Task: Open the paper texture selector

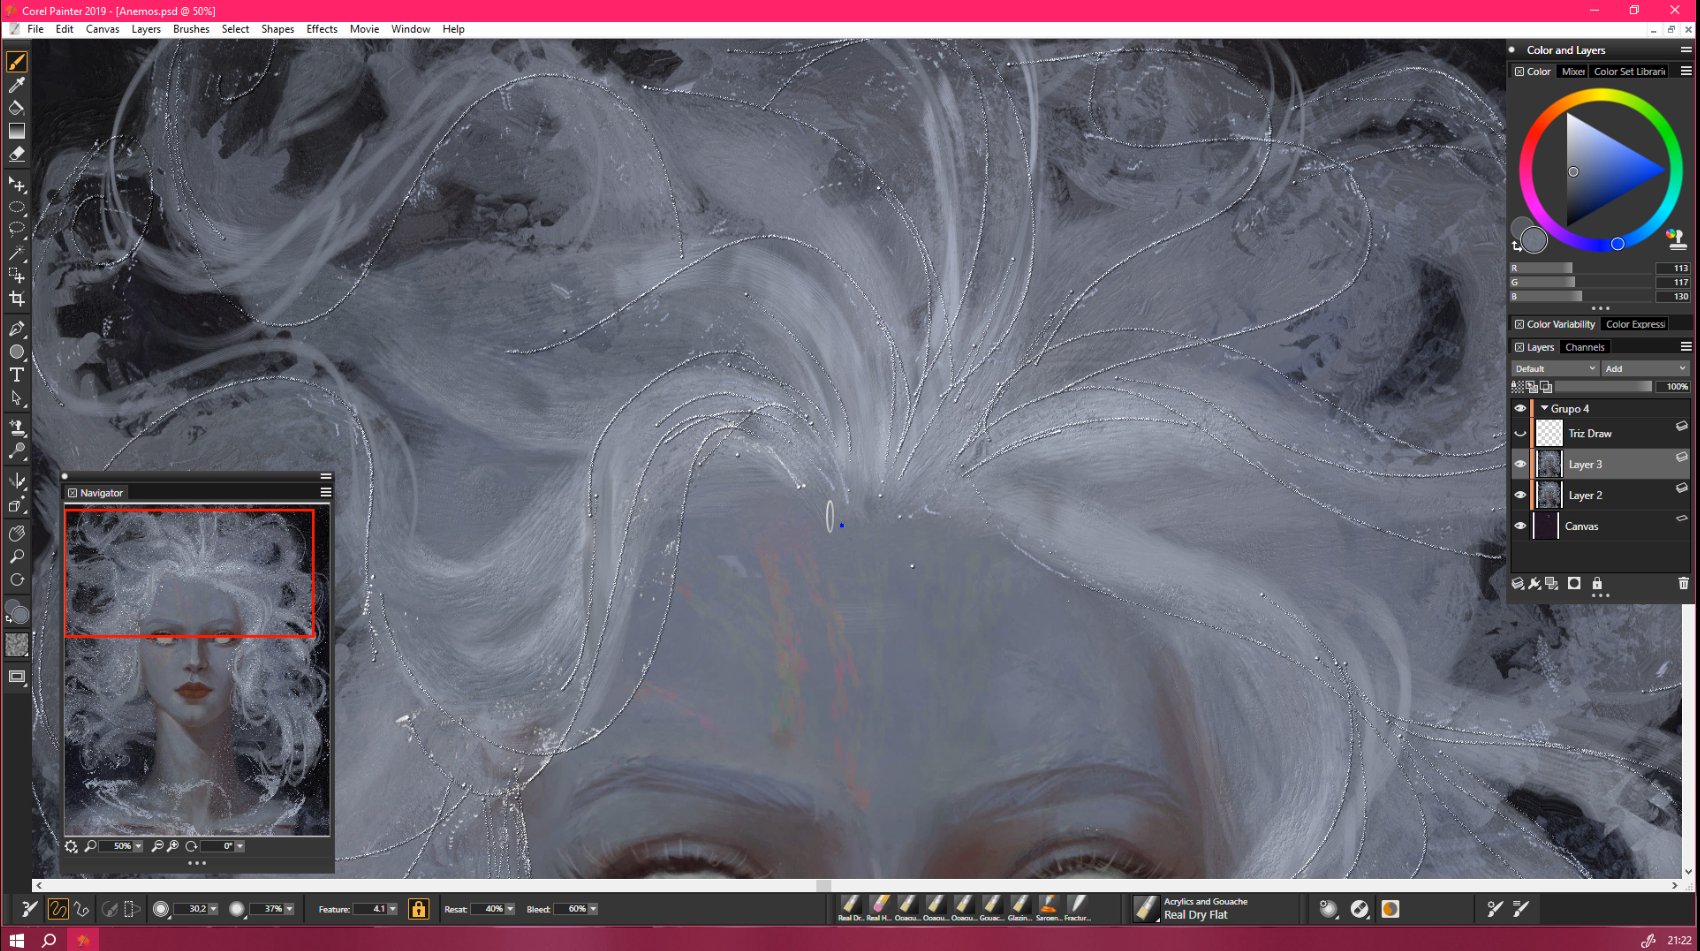Action: coord(17,646)
